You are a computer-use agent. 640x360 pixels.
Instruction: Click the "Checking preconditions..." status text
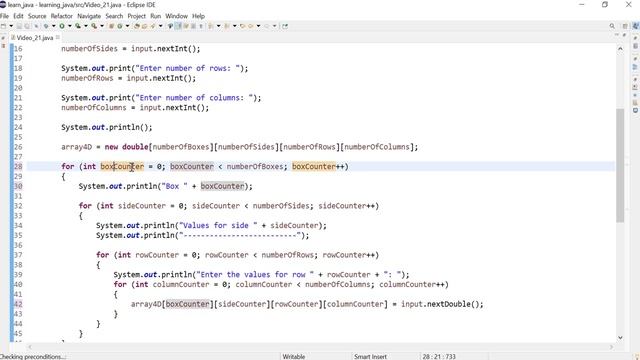point(32,356)
